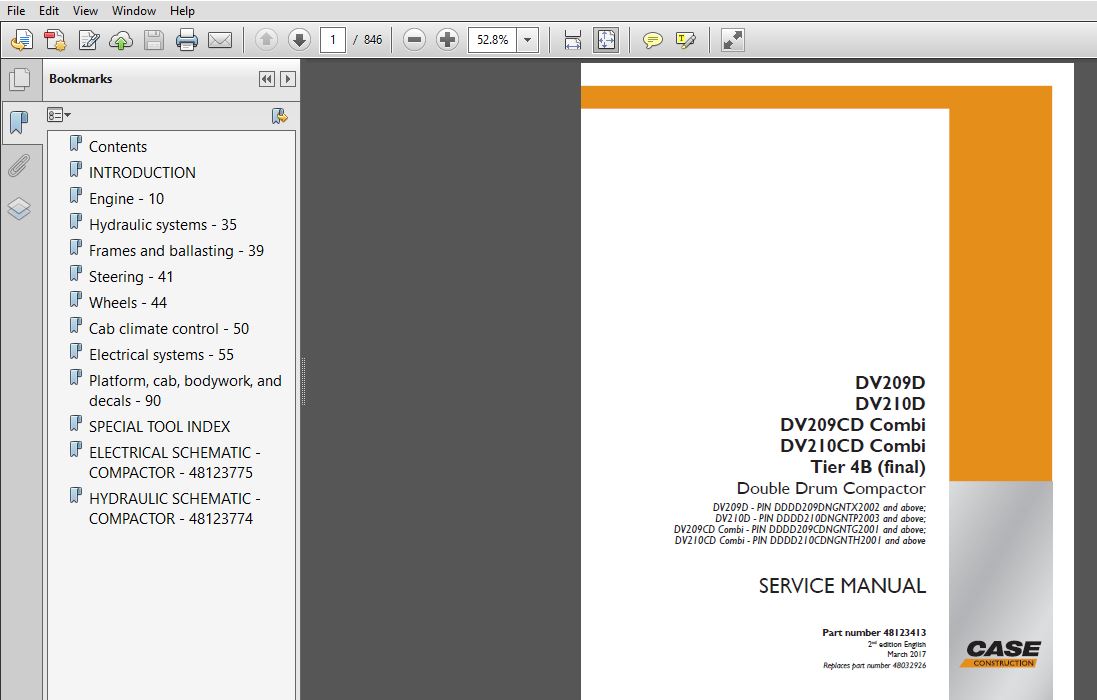Click the Highlight text tool icon
Image resolution: width=1097 pixels, height=700 pixels.
pos(686,40)
